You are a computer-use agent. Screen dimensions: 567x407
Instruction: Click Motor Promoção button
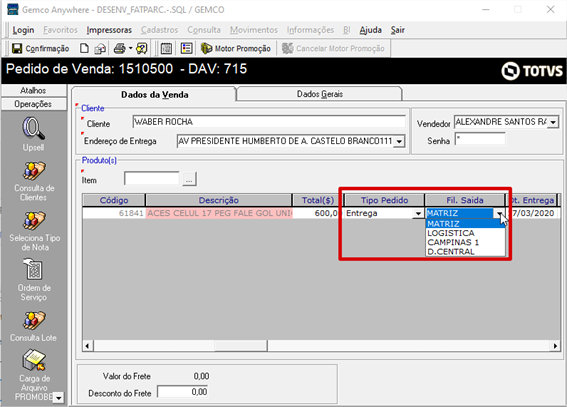click(x=236, y=48)
